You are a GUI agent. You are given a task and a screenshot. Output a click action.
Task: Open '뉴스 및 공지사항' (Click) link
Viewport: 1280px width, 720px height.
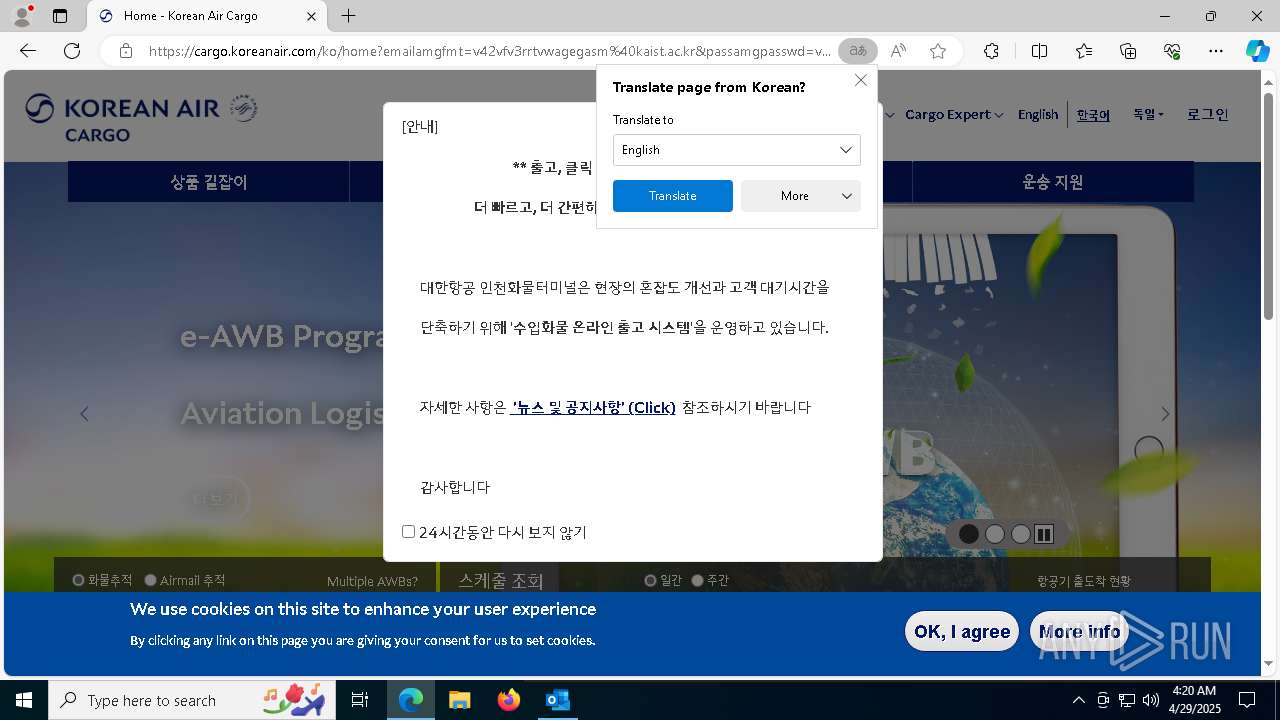593,407
